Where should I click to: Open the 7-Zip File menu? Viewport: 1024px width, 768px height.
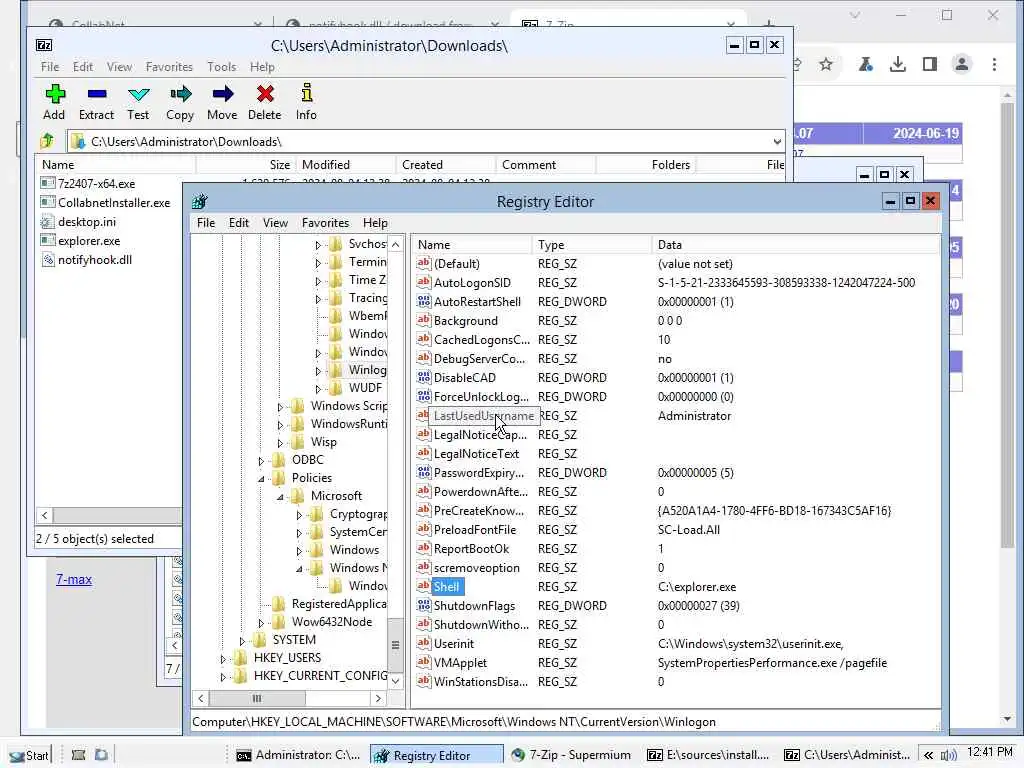coord(50,67)
